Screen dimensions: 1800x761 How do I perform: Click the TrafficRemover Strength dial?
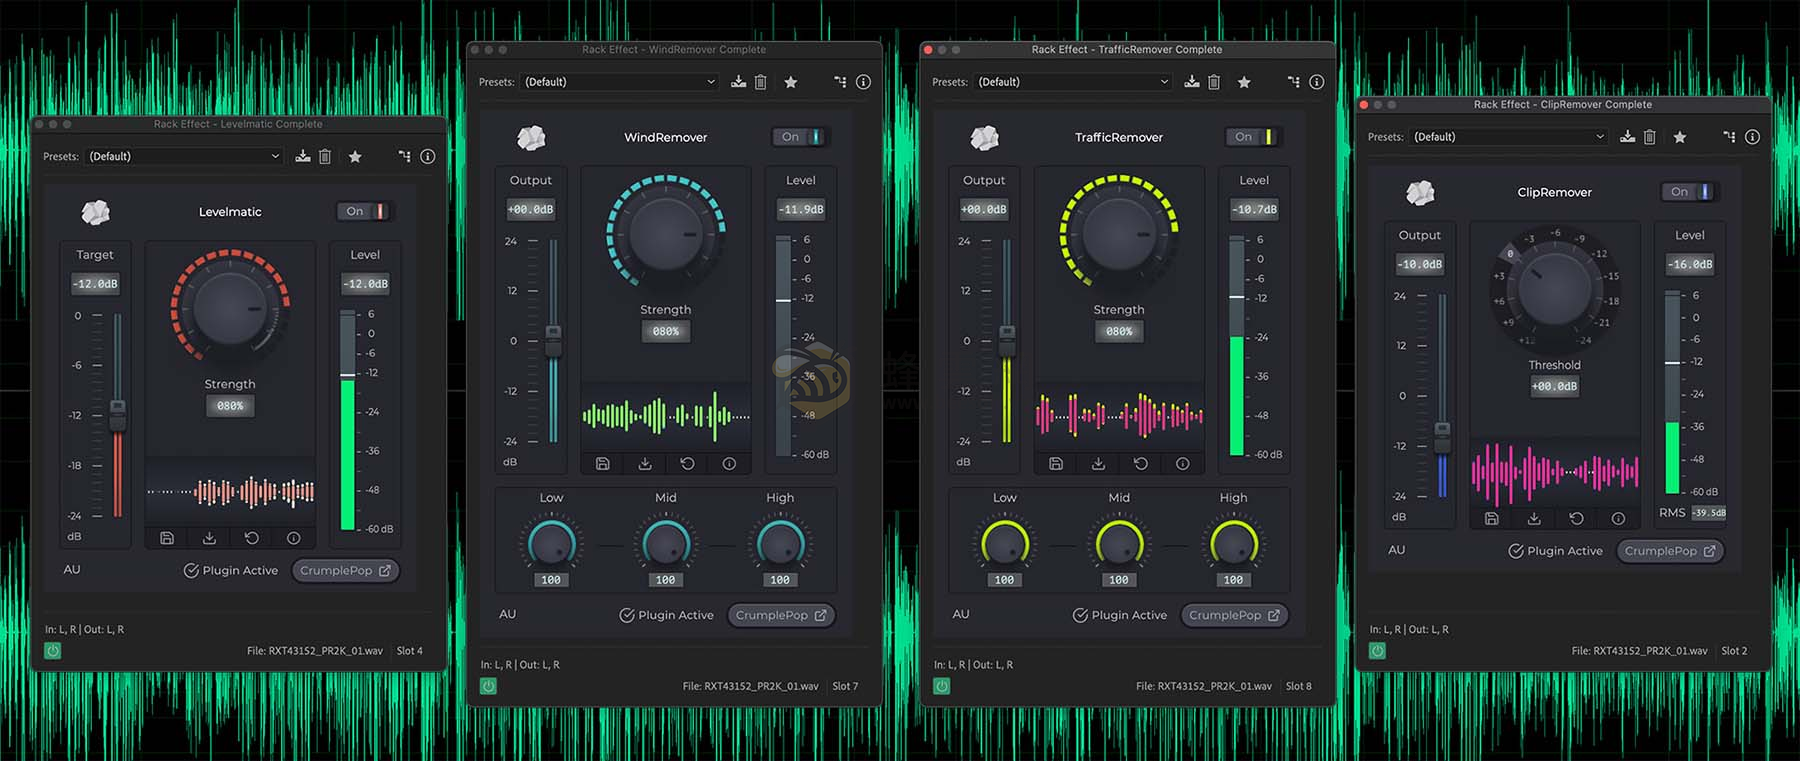[x=1119, y=234]
